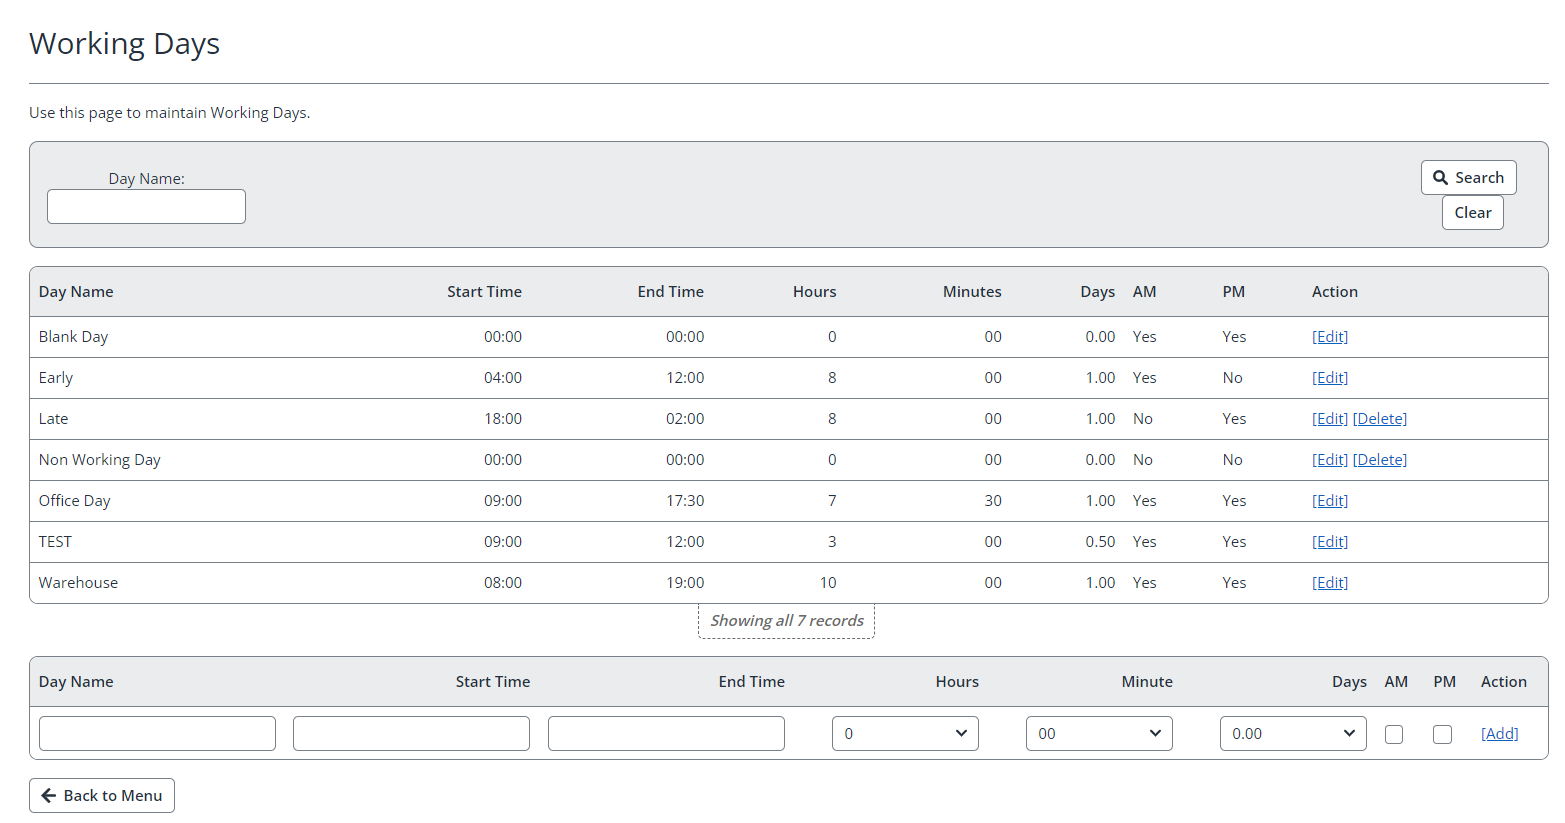The image size is (1565, 823).
Task: Click the new Day Name input in add row
Action: (157, 734)
